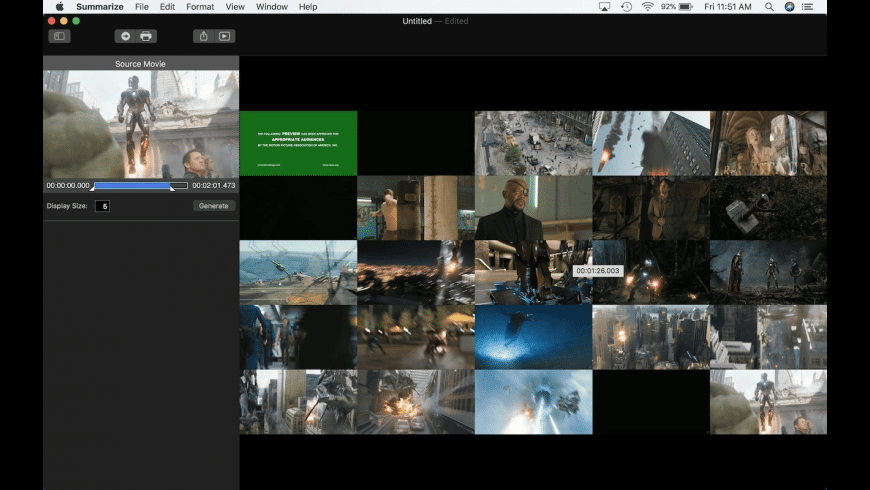
Task: Select the blonde woman in restaurant thumbnail
Action: coord(768,143)
